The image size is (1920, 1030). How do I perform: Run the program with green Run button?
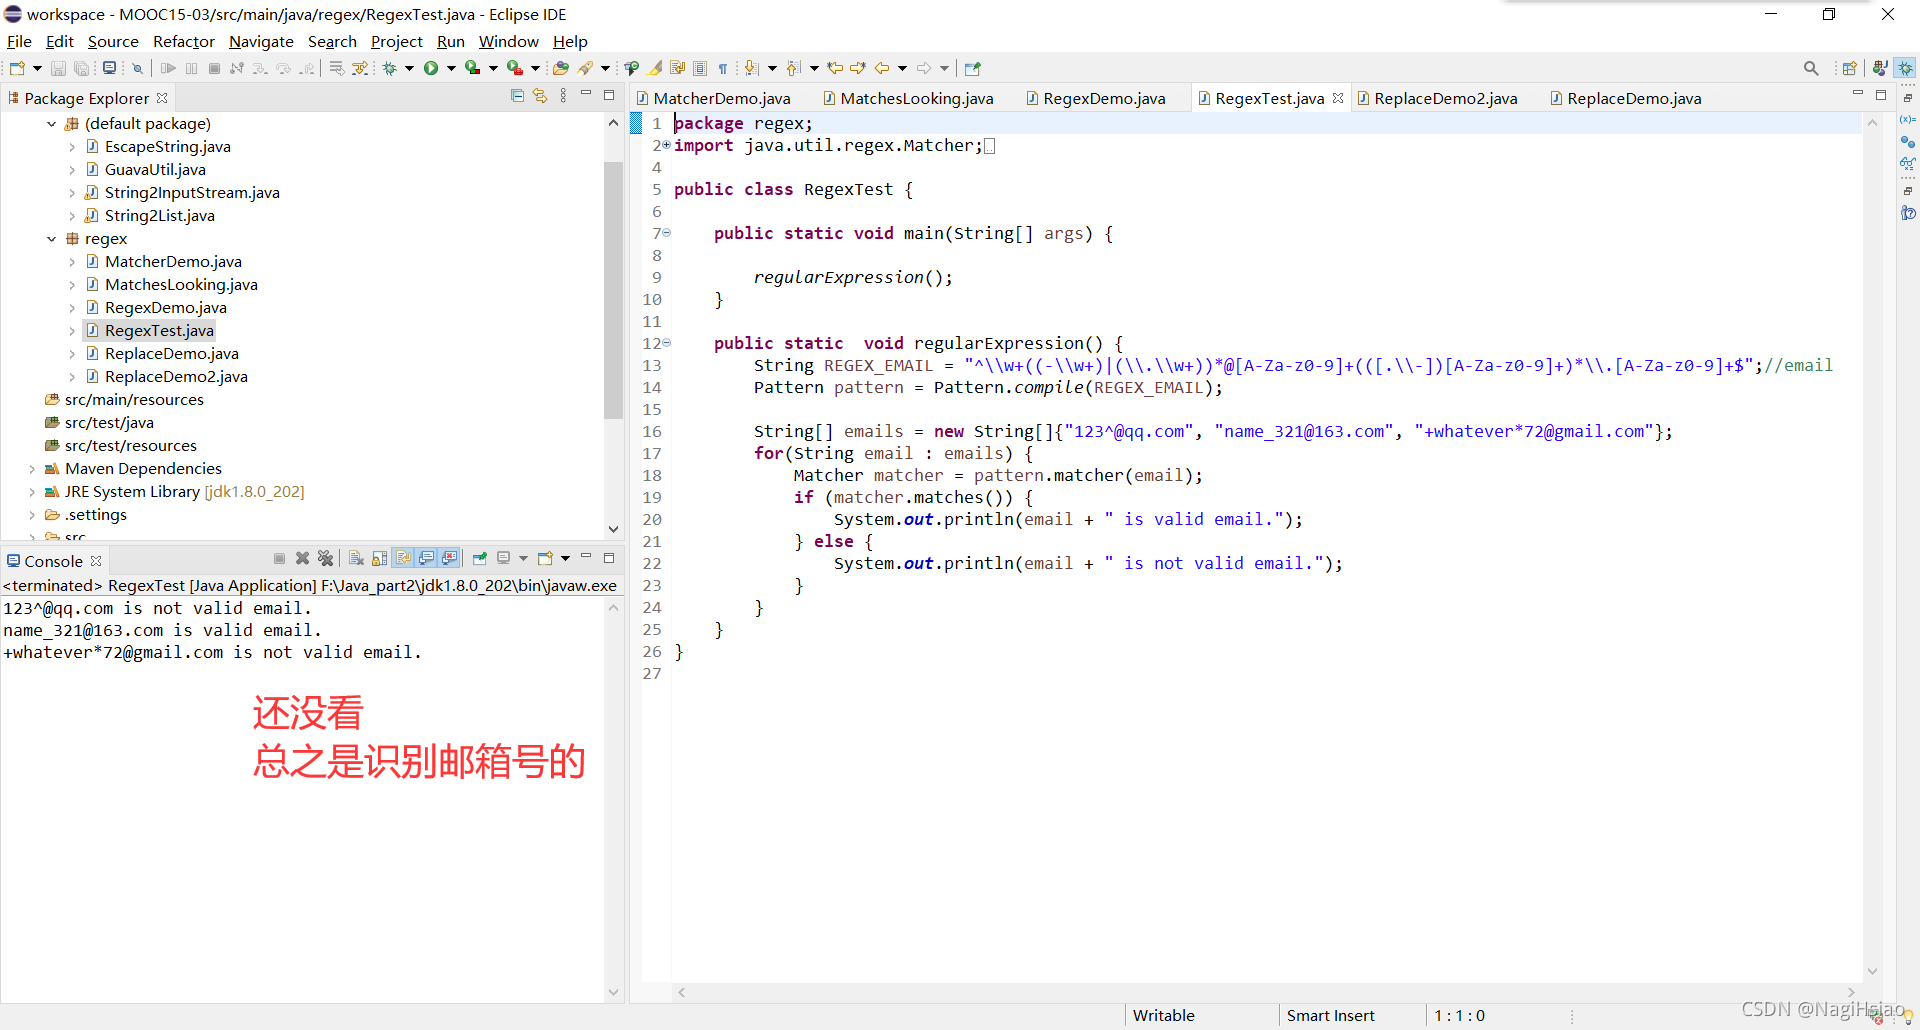click(431, 68)
